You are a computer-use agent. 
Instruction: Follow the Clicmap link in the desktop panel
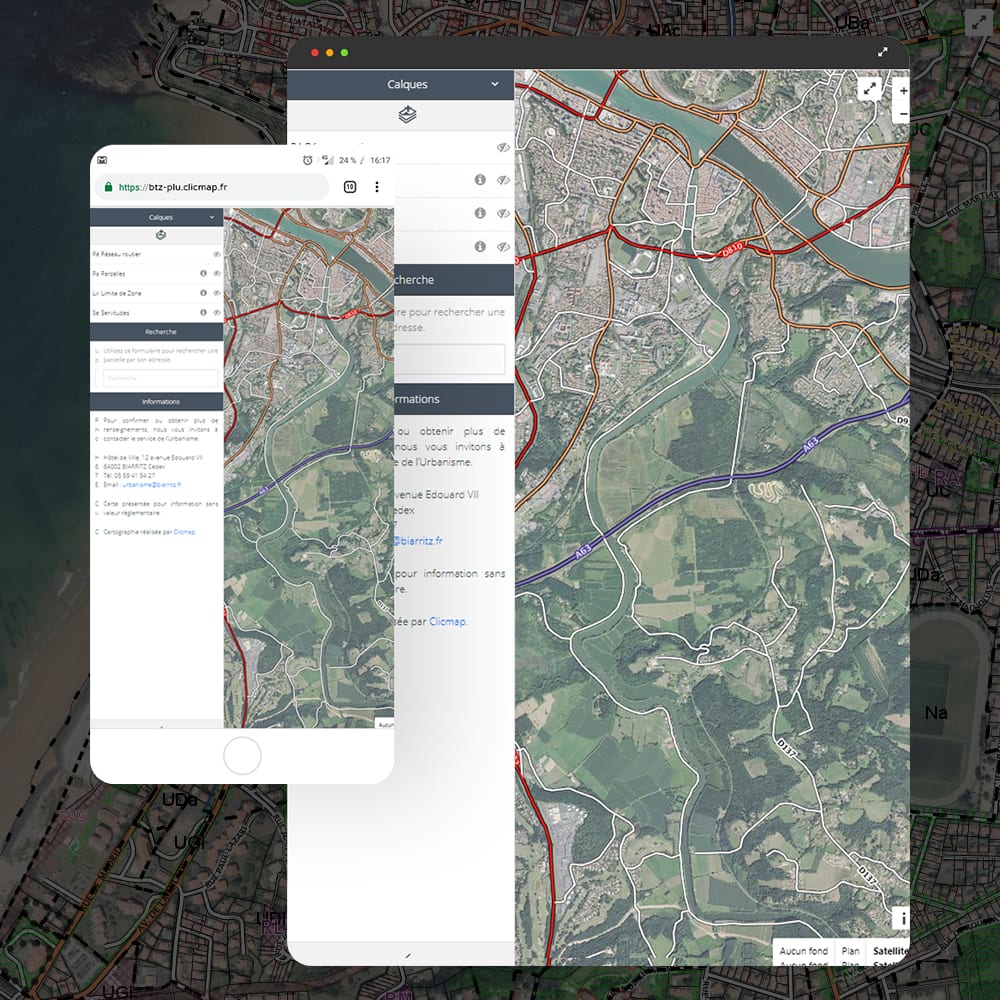[x=448, y=621]
